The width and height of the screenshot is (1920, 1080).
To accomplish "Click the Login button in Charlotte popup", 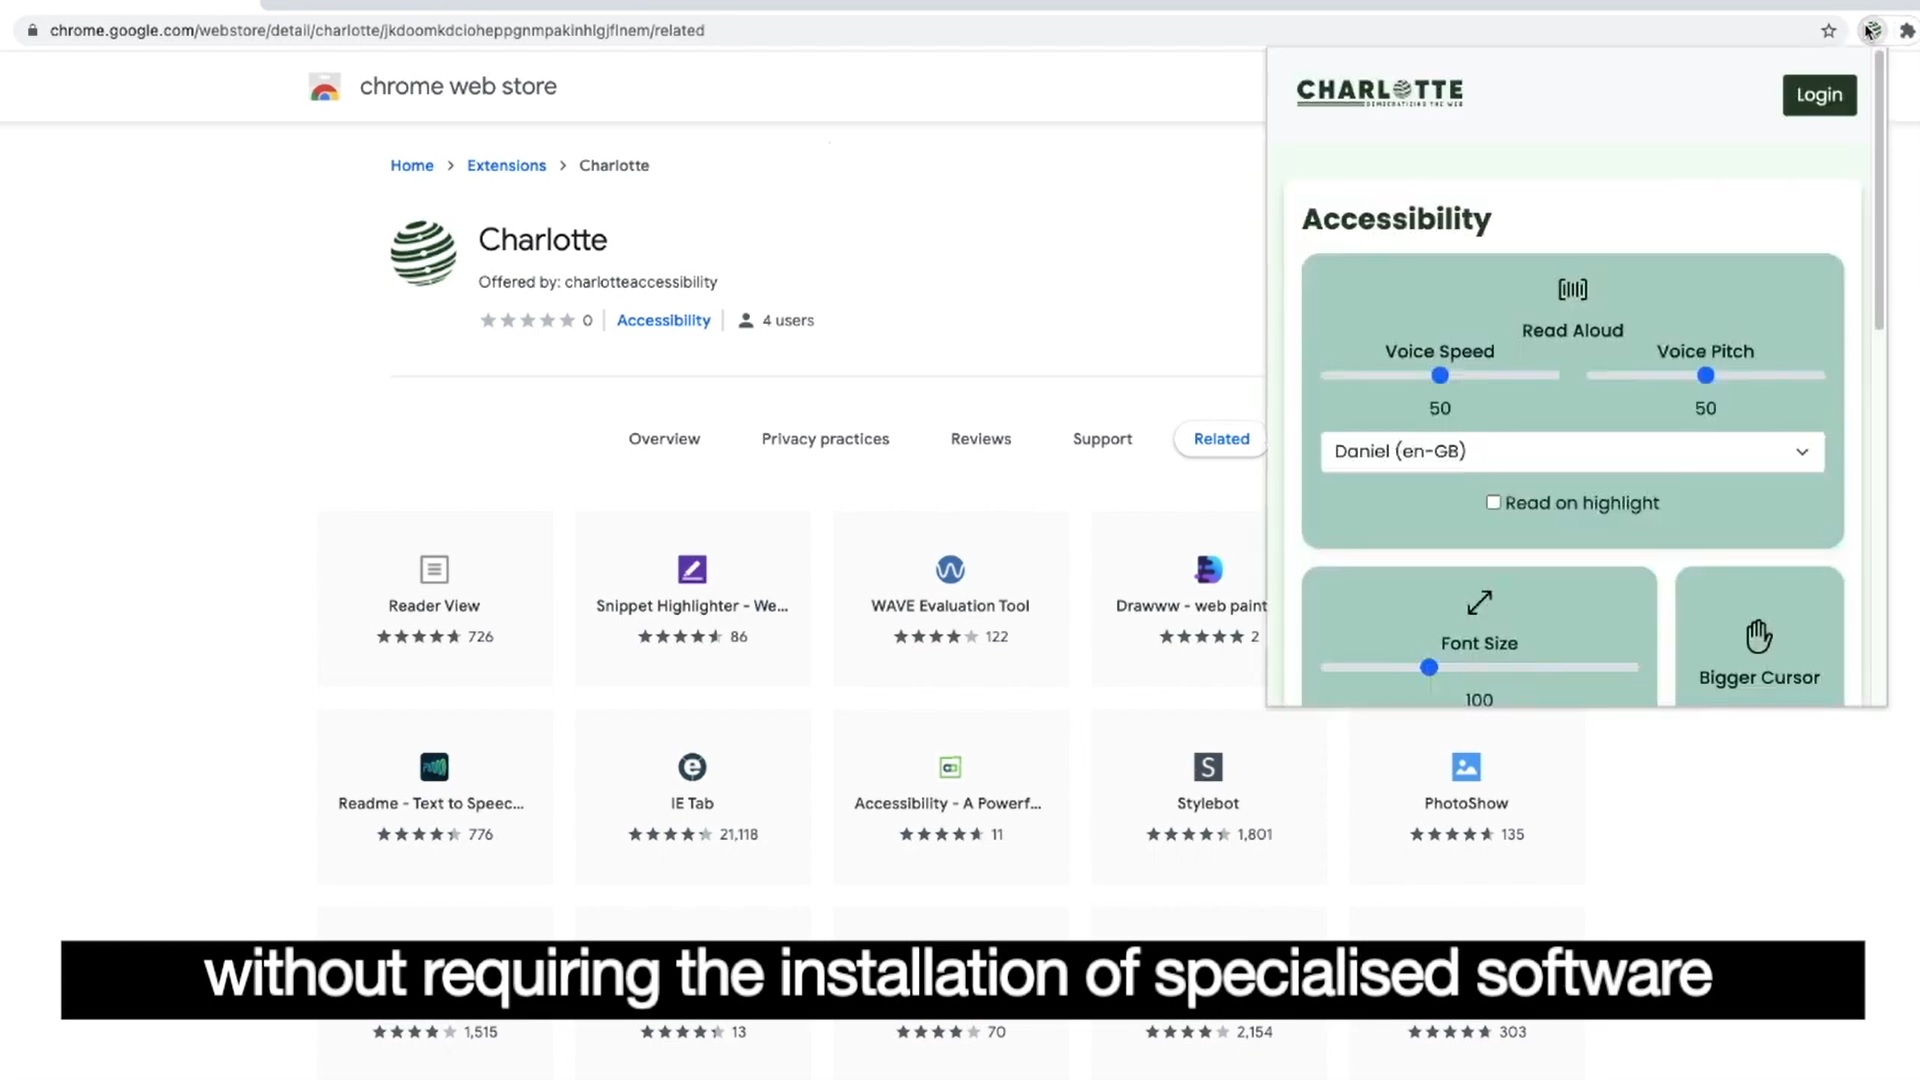I will [x=1819, y=95].
